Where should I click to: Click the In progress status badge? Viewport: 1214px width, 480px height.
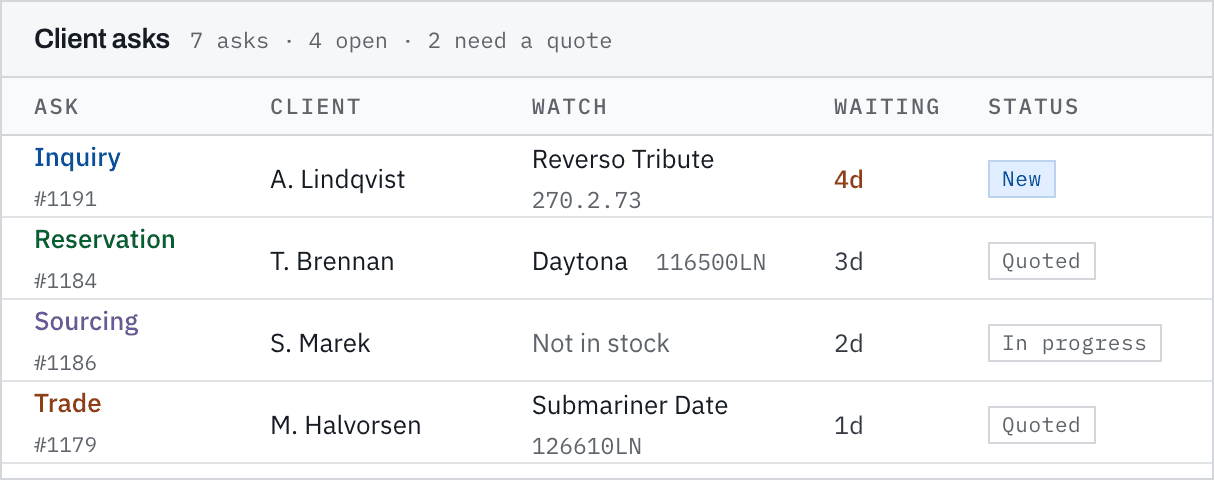click(x=1075, y=344)
